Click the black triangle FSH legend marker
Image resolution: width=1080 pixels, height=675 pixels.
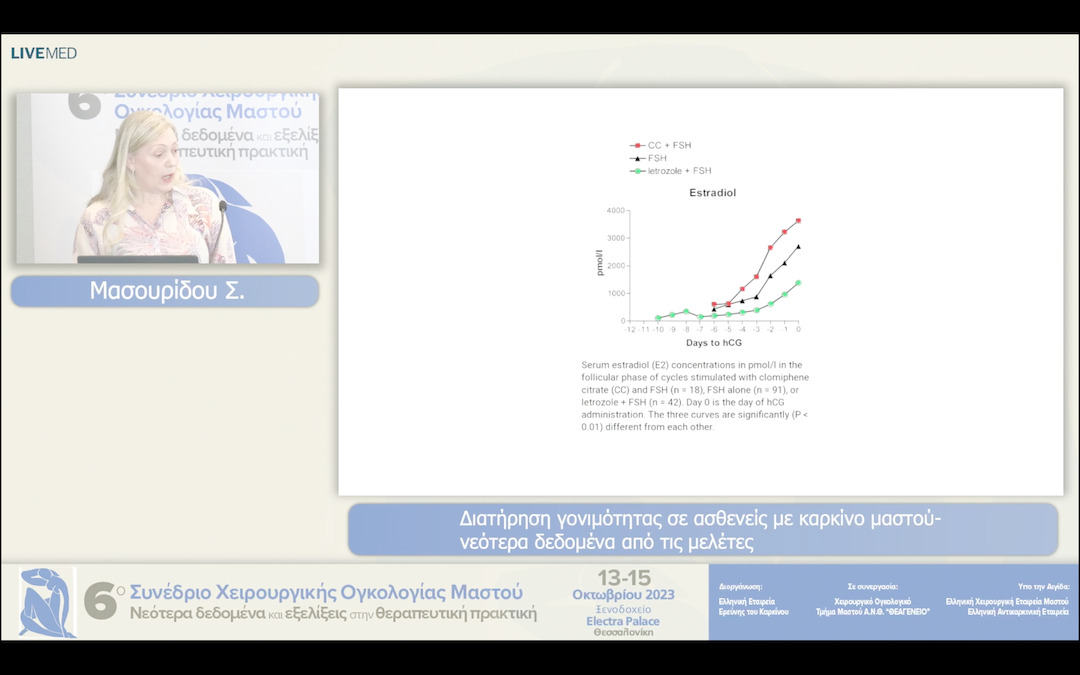click(635, 158)
